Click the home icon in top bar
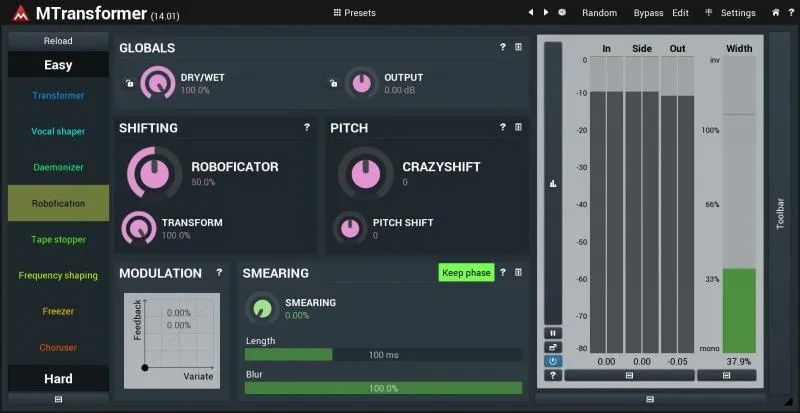This screenshot has height=413, width=800. [776, 12]
